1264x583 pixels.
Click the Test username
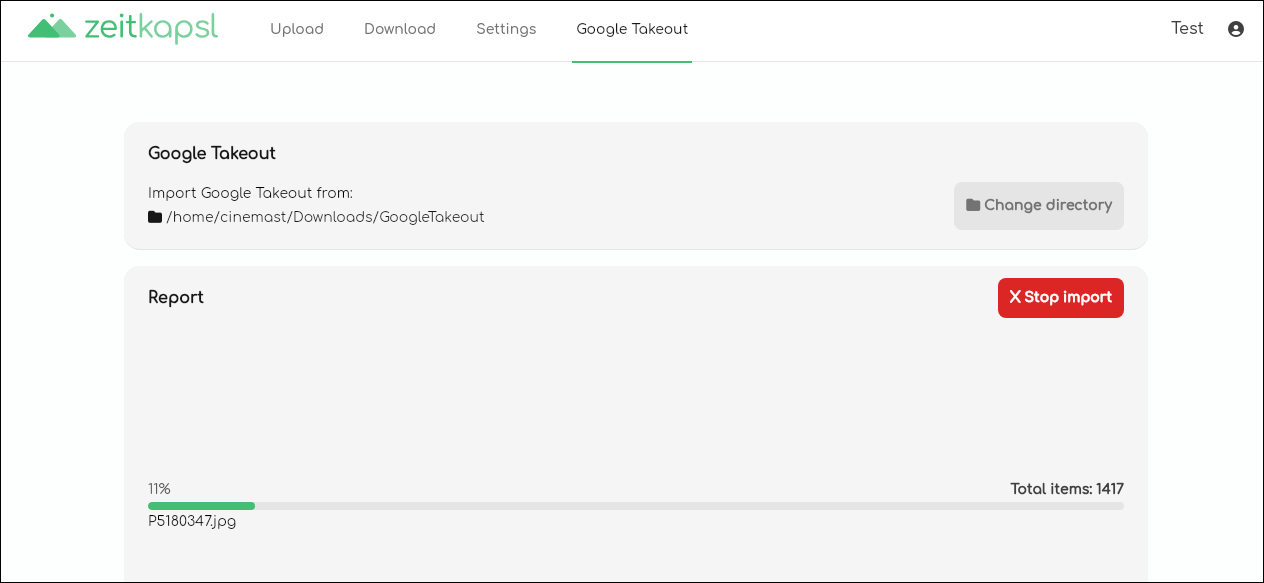pos(1187,28)
